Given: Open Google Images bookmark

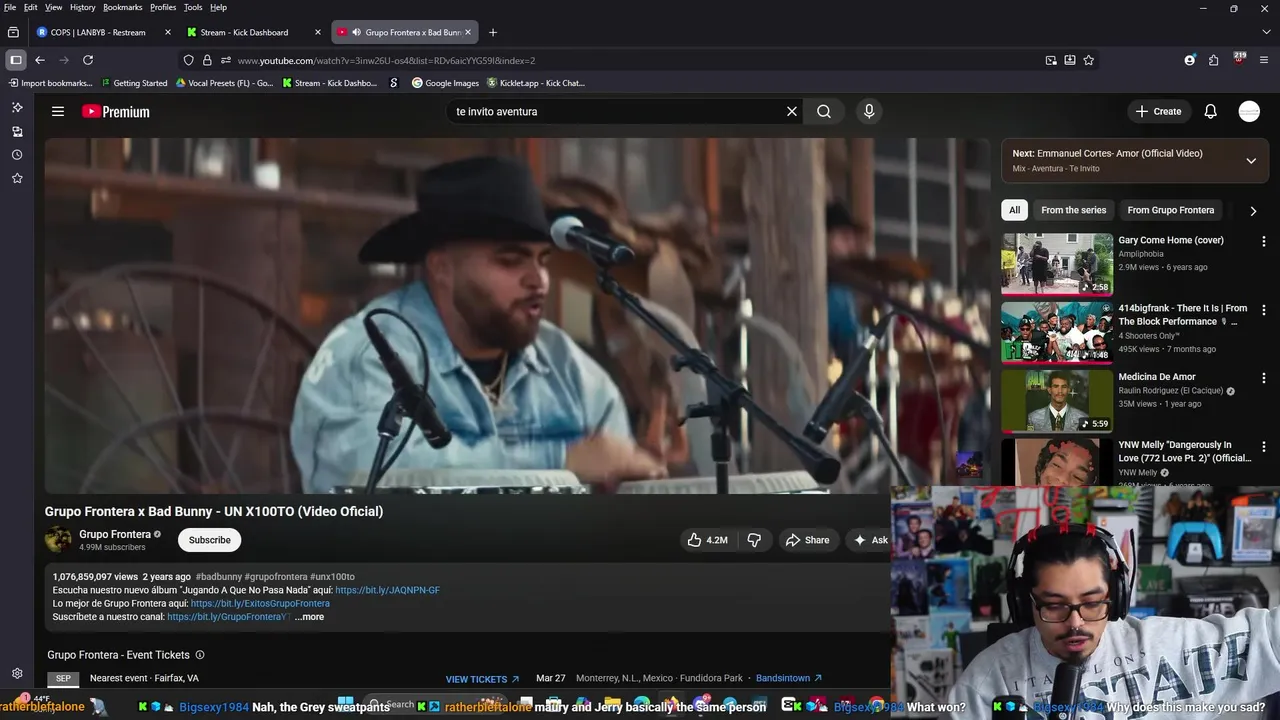Looking at the screenshot, I should click(x=445, y=83).
